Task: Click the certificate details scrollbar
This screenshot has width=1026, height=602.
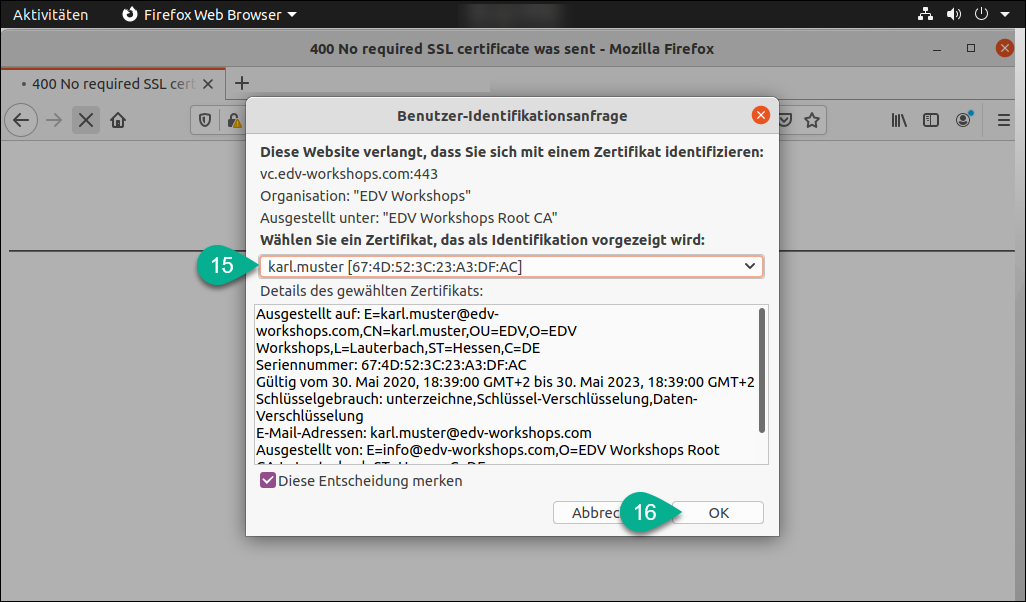Action: point(762,370)
